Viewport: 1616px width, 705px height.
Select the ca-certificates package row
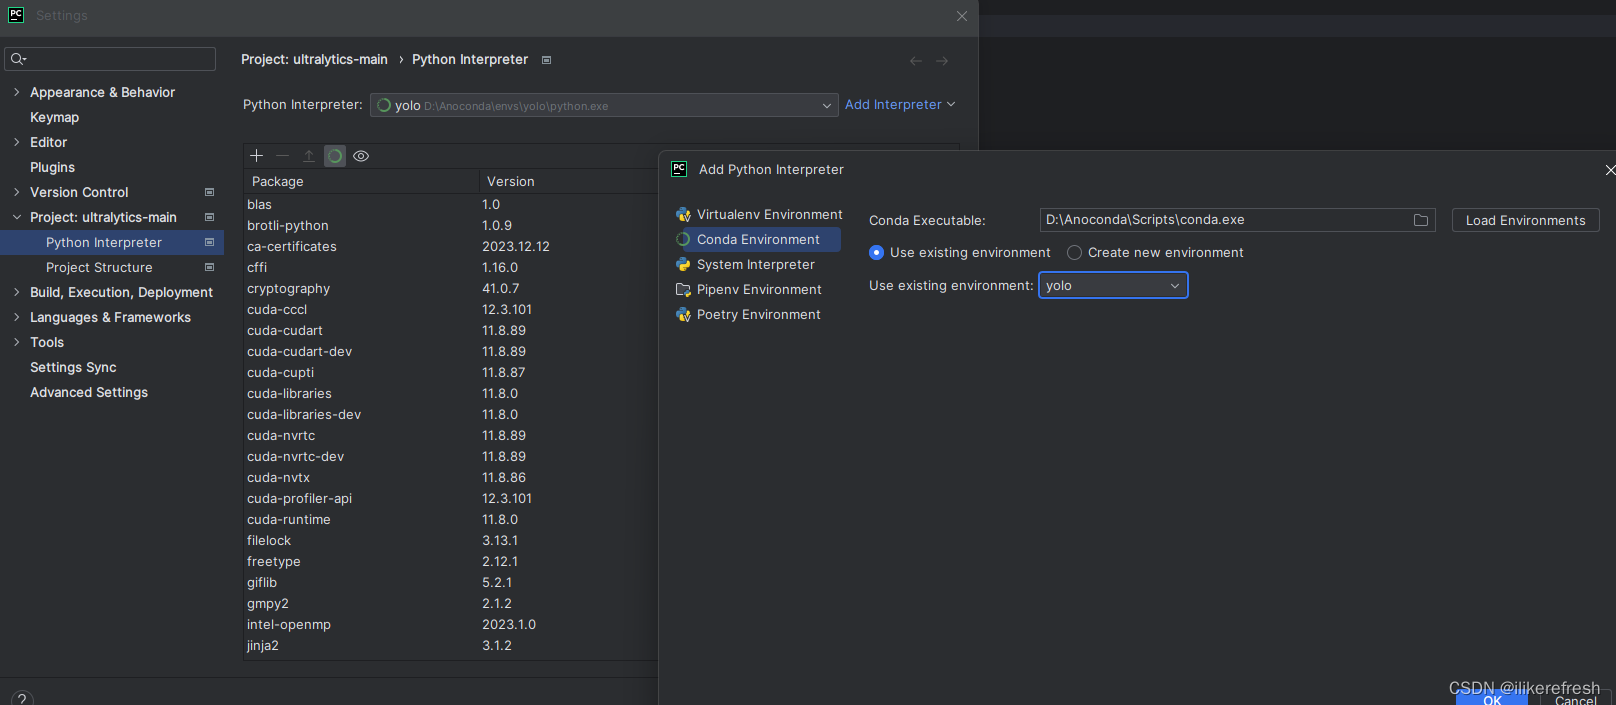(x=451, y=247)
